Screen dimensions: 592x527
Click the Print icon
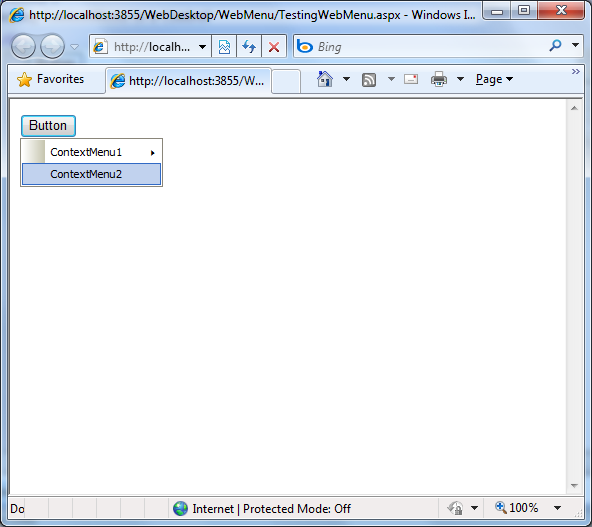[x=439, y=79]
